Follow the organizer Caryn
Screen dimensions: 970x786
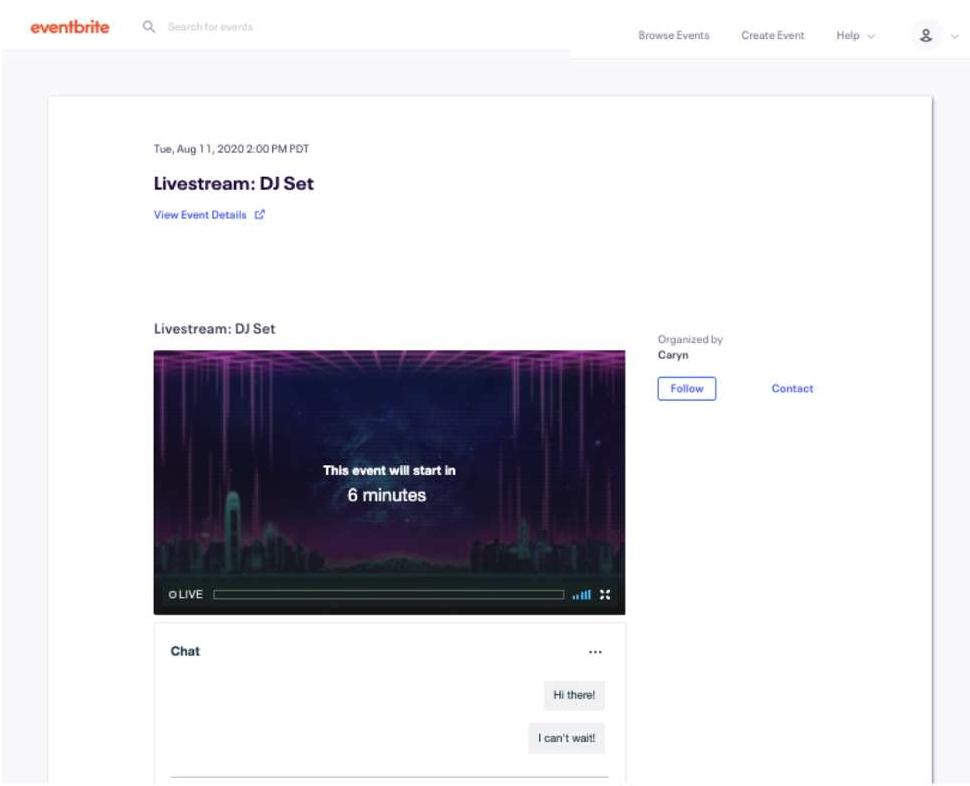686,388
